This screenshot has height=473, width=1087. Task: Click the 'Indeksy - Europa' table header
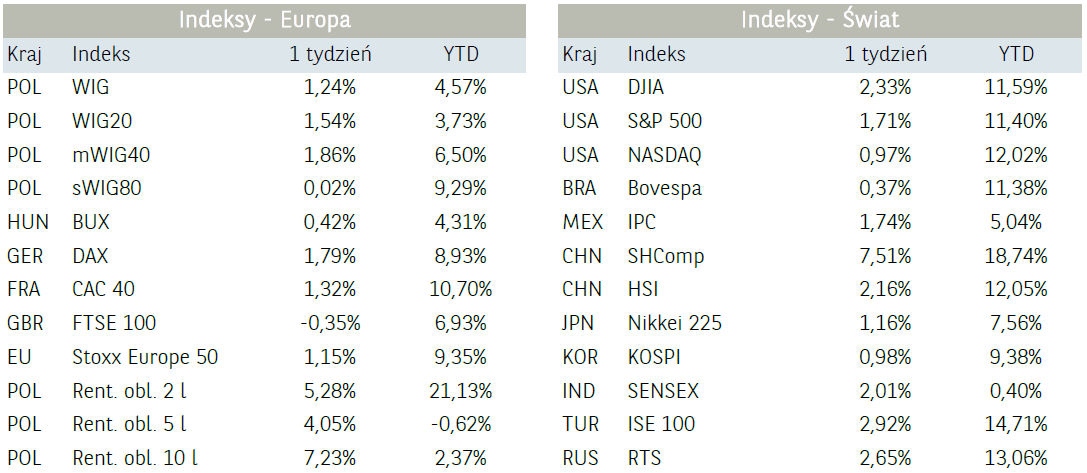click(265, 20)
